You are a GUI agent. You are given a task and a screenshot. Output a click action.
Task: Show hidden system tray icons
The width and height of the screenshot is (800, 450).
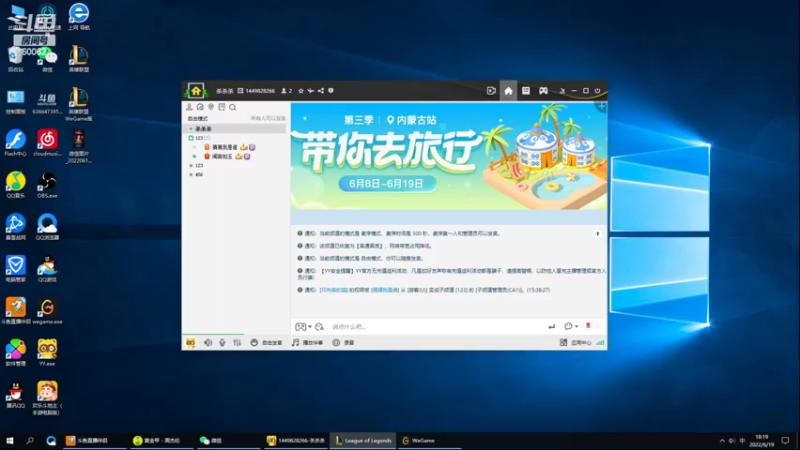click(722, 441)
